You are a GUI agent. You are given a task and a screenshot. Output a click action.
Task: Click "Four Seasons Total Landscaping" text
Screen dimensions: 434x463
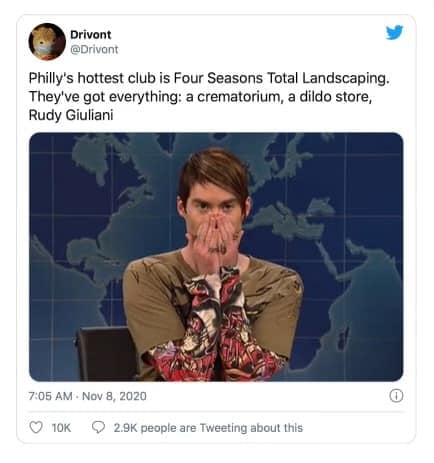[x=282, y=78]
